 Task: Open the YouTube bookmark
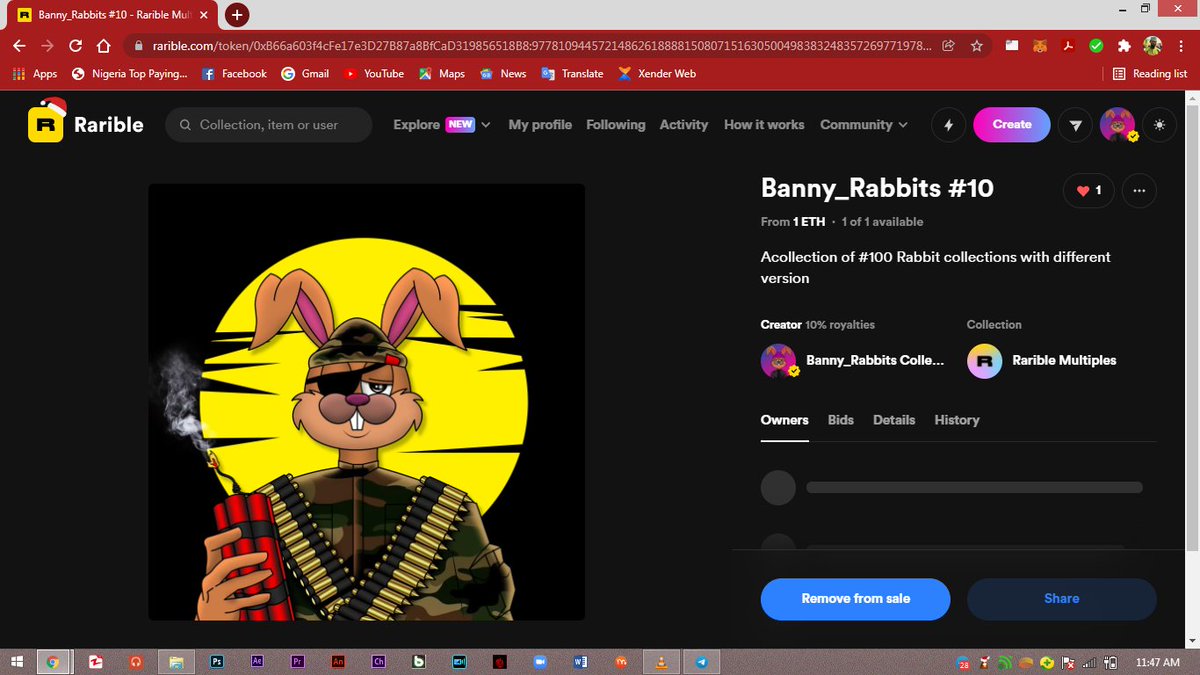pyautogui.click(x=374, y=74)
